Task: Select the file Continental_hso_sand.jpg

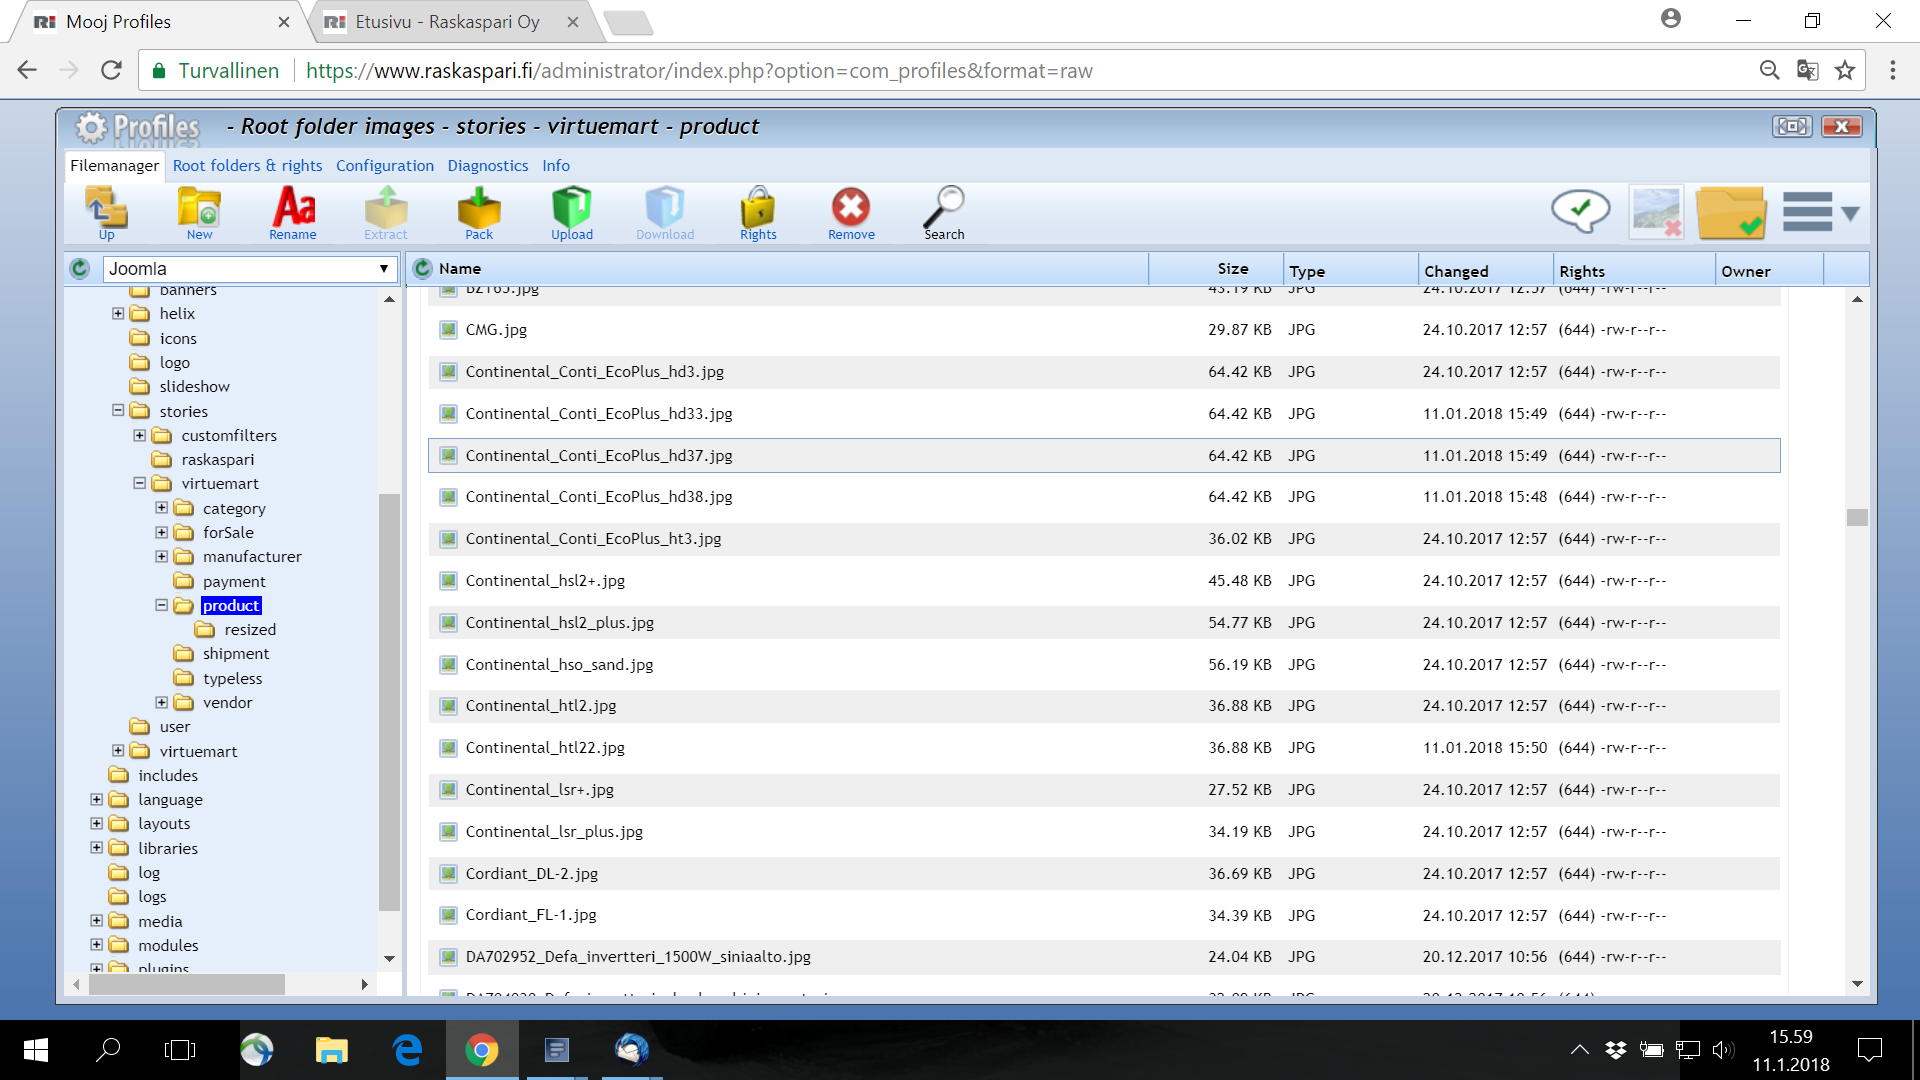Action: pyautogui.click(x=559, y=665)
